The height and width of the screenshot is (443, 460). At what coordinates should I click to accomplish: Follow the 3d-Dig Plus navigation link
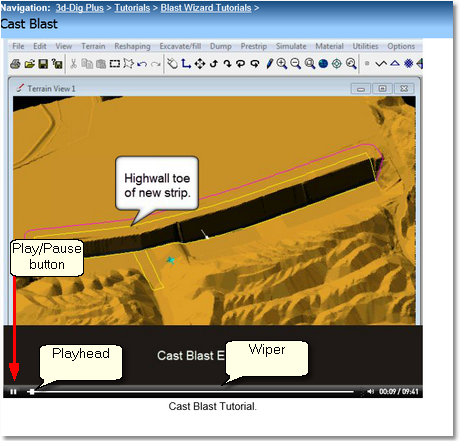(x=80, y=8)
